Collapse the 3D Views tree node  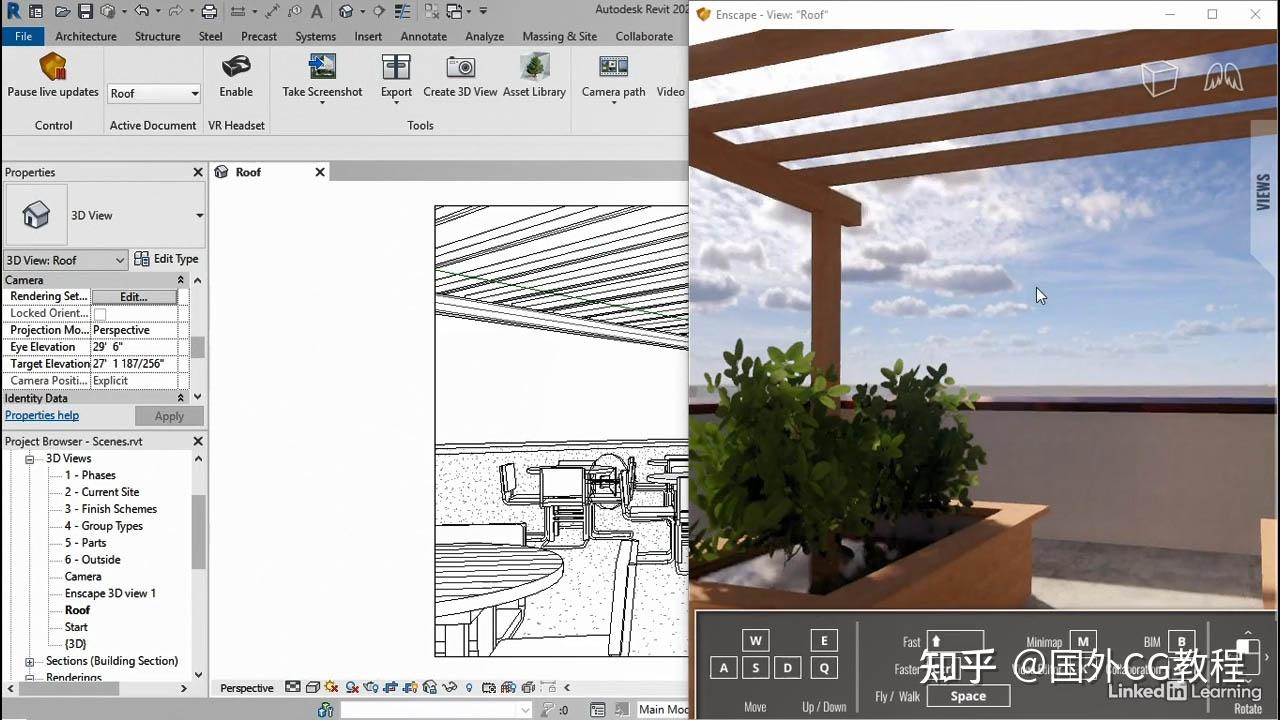(x=30, y=459)
